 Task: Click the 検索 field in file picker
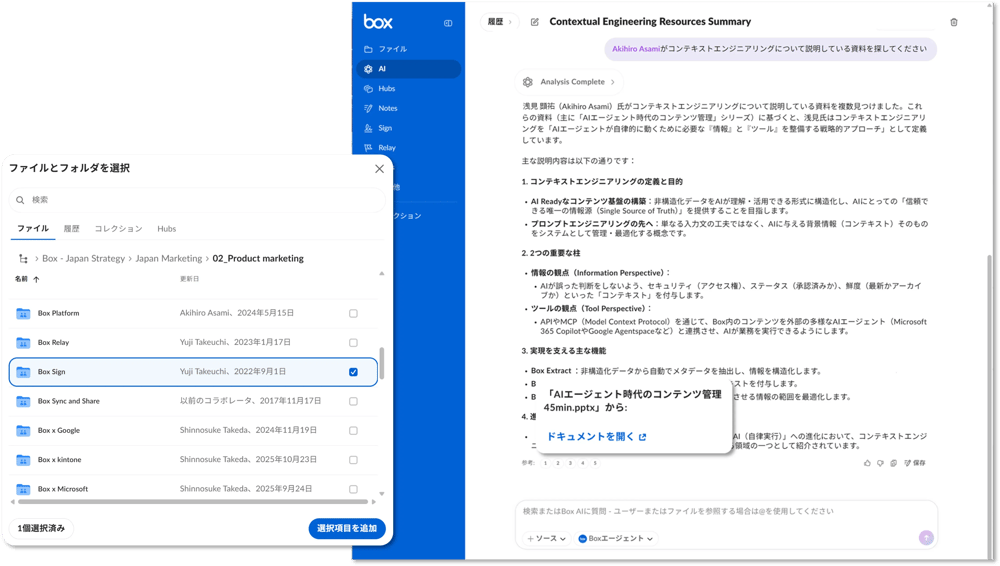click(x=198, y=200)
